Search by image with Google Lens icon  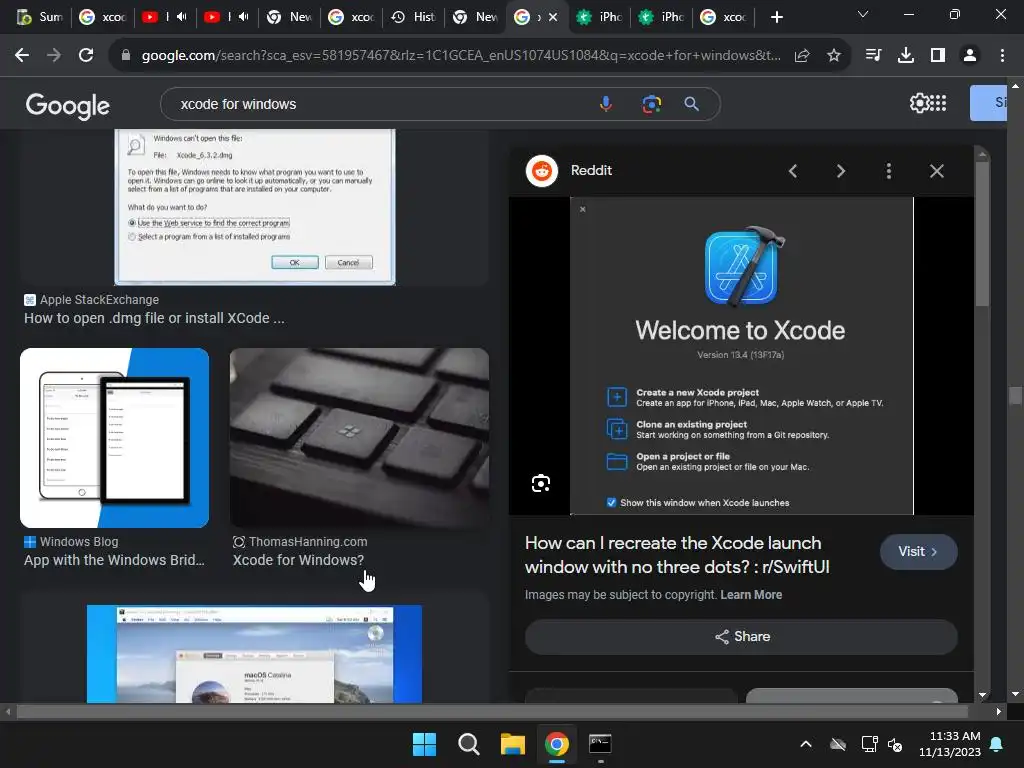(651, 104)
